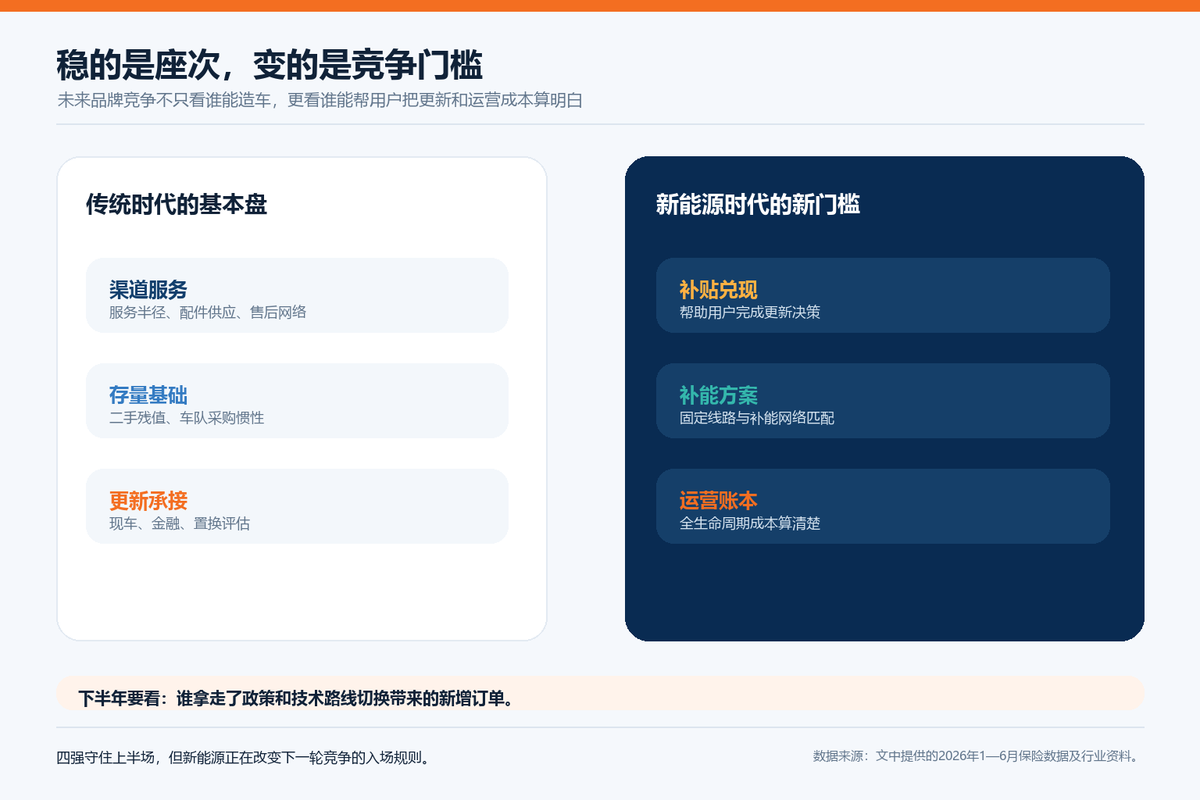The width and height of the screenshot is (1200, 800).
Task: Click the description 二手残值、车队采购惯性
Action: (x=187, y=418)
